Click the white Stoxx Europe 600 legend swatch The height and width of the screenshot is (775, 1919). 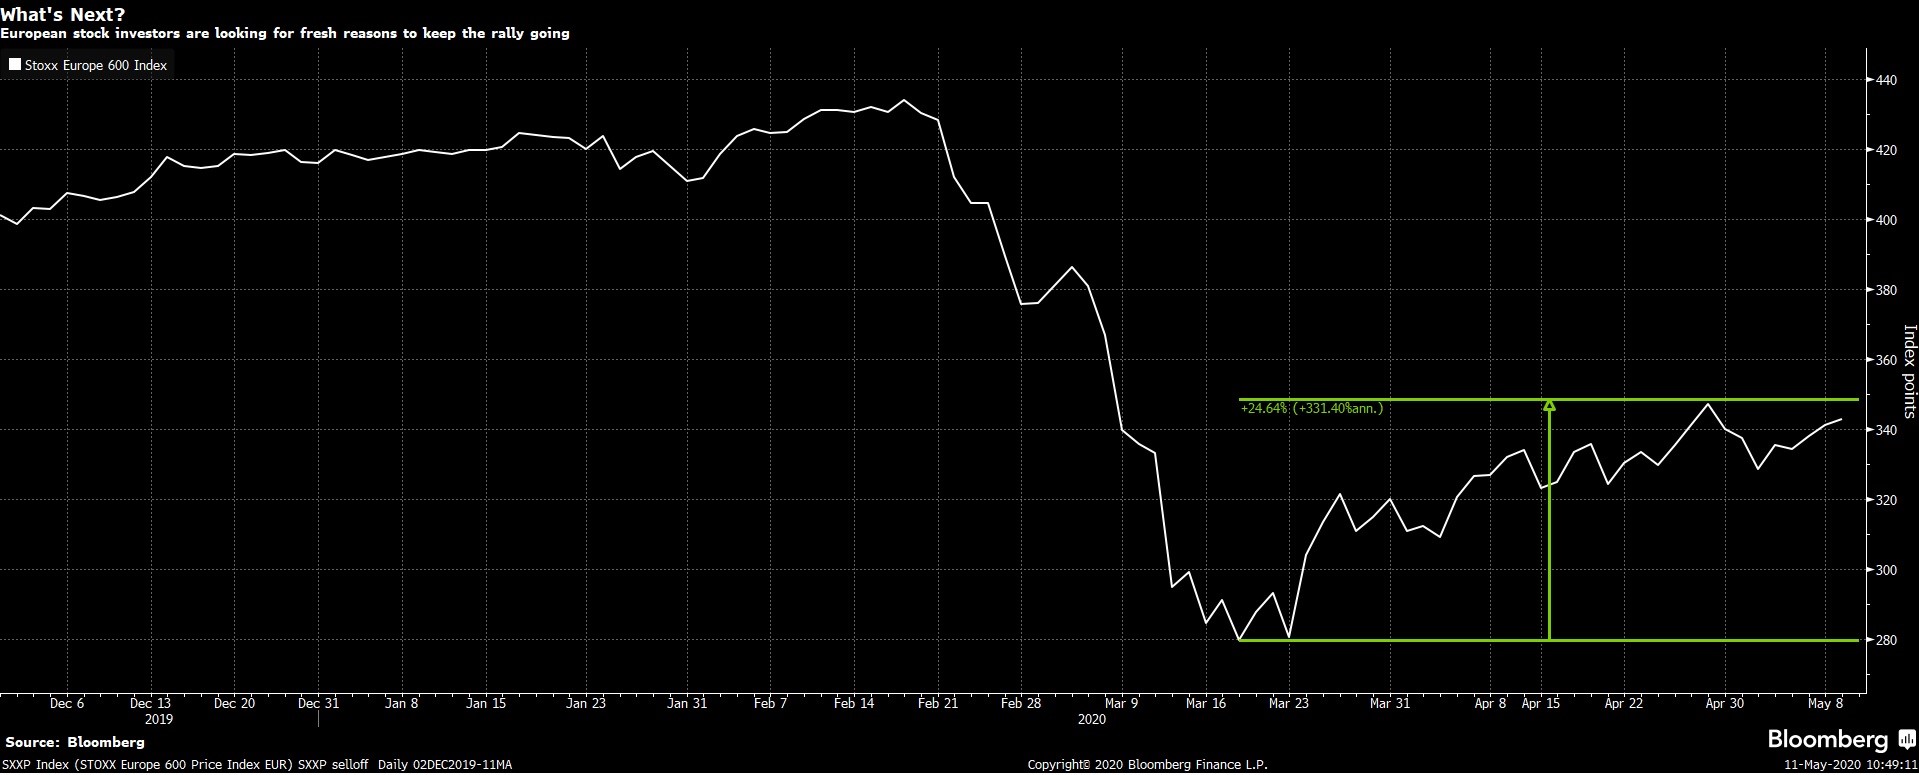(15, 65)
